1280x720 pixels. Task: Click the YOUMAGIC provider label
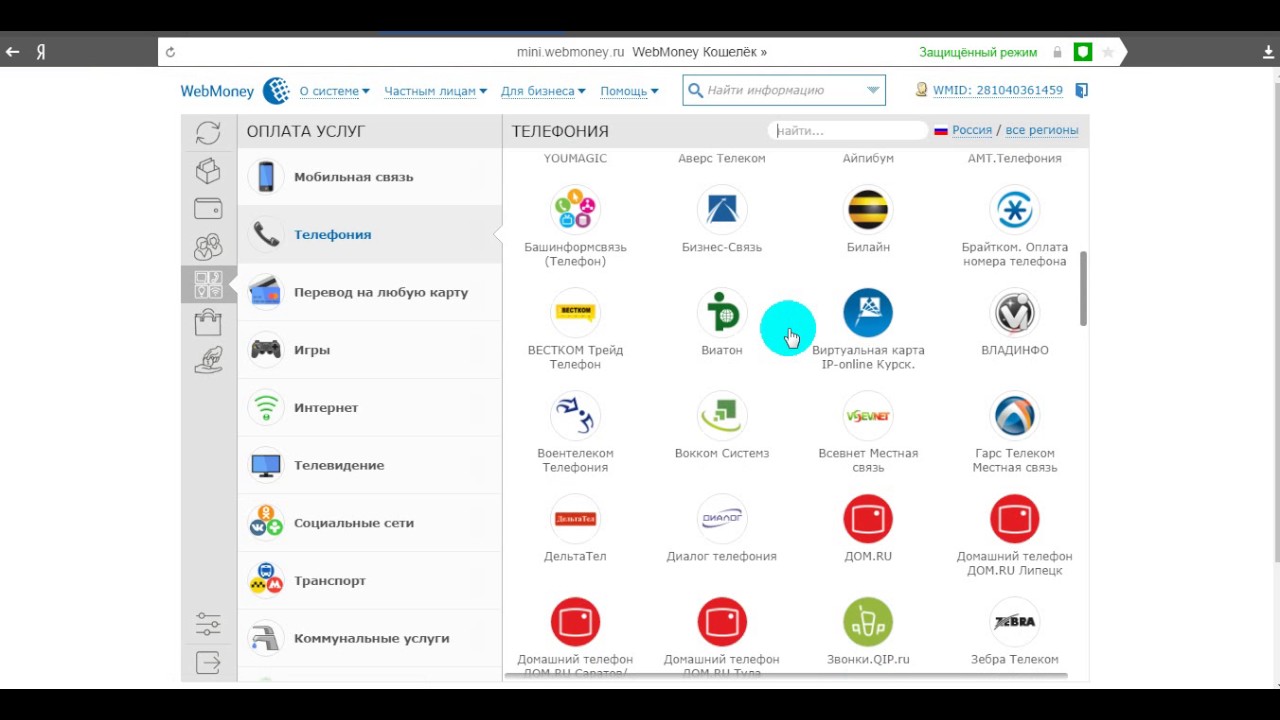(x=575, y=158)
